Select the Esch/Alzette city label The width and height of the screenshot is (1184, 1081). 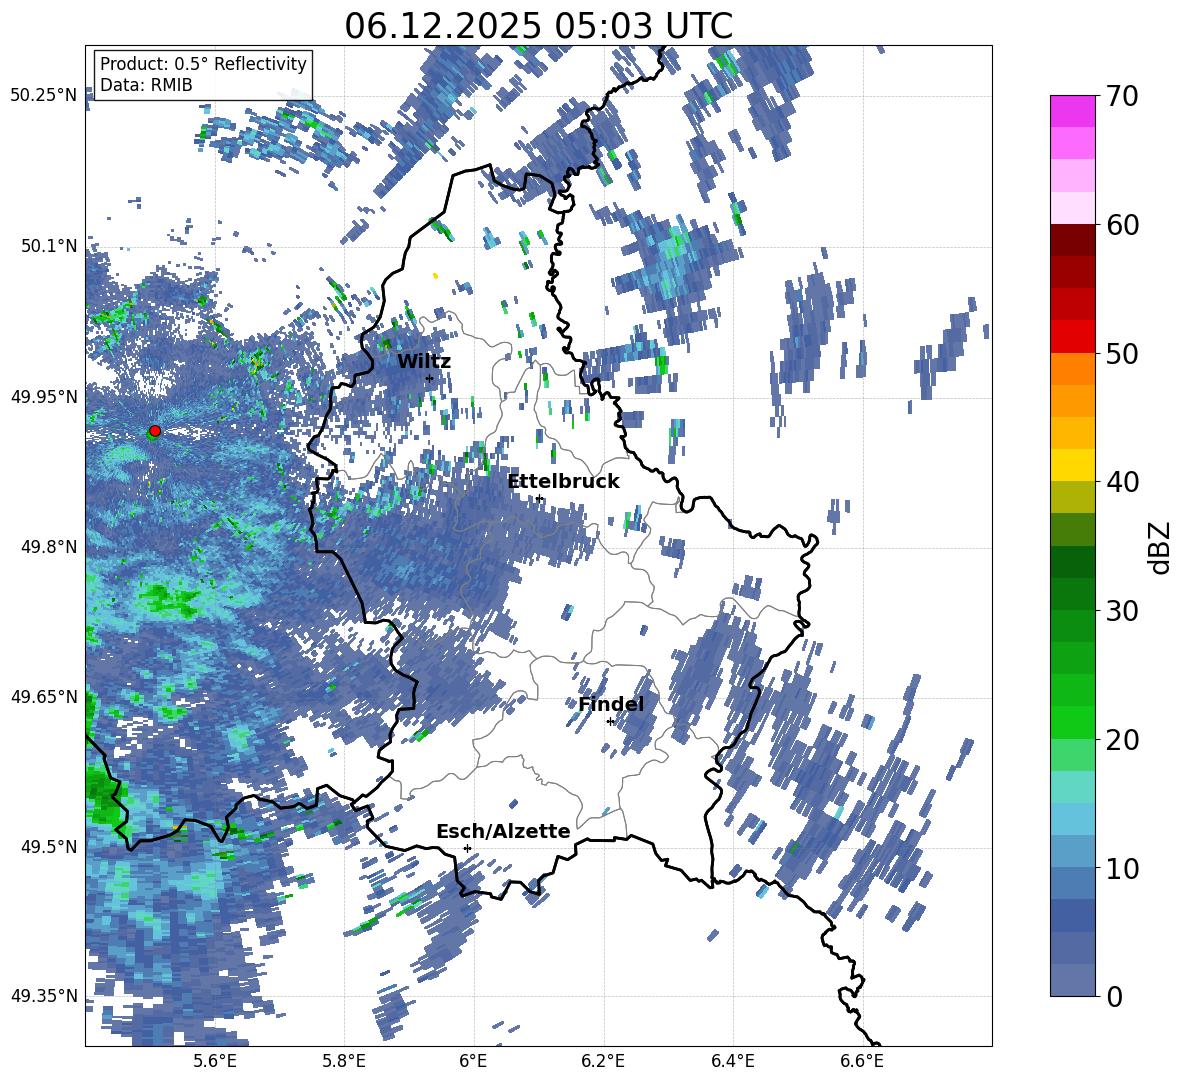tap(503, 832)
